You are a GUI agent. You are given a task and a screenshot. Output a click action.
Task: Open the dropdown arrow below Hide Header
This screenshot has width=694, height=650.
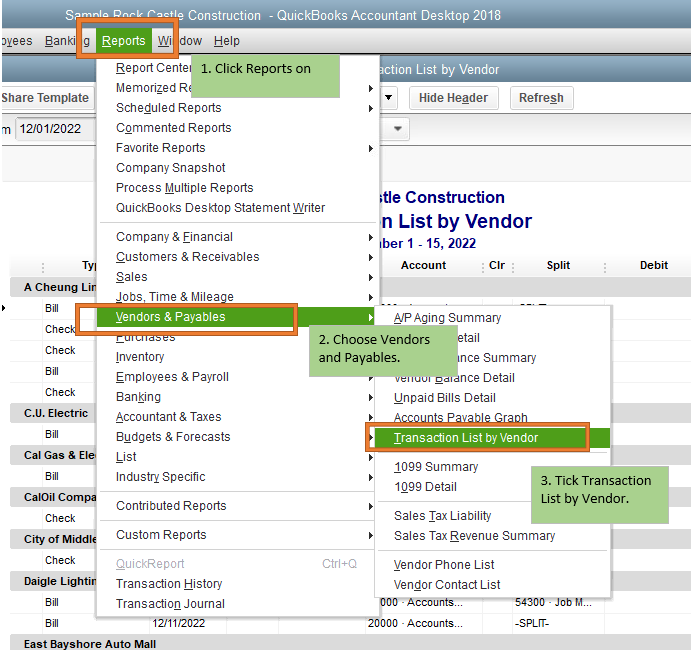(x=397, y=129)
